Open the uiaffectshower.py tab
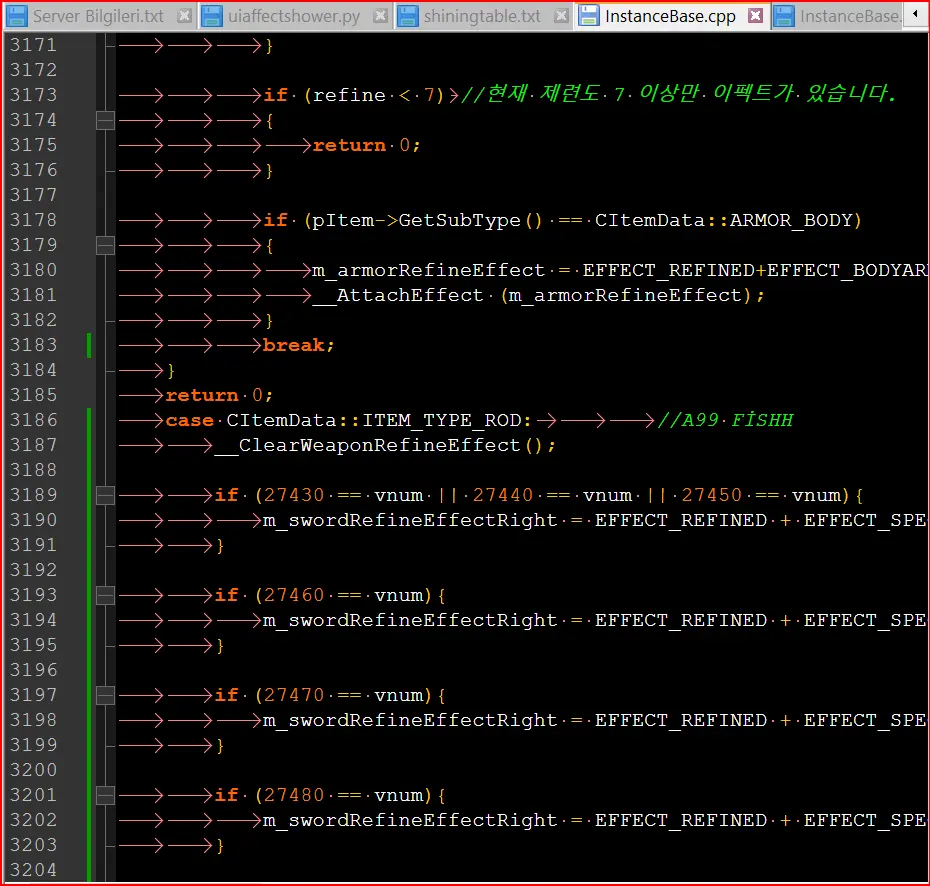The image size is (930, 886). pos(294,16)
